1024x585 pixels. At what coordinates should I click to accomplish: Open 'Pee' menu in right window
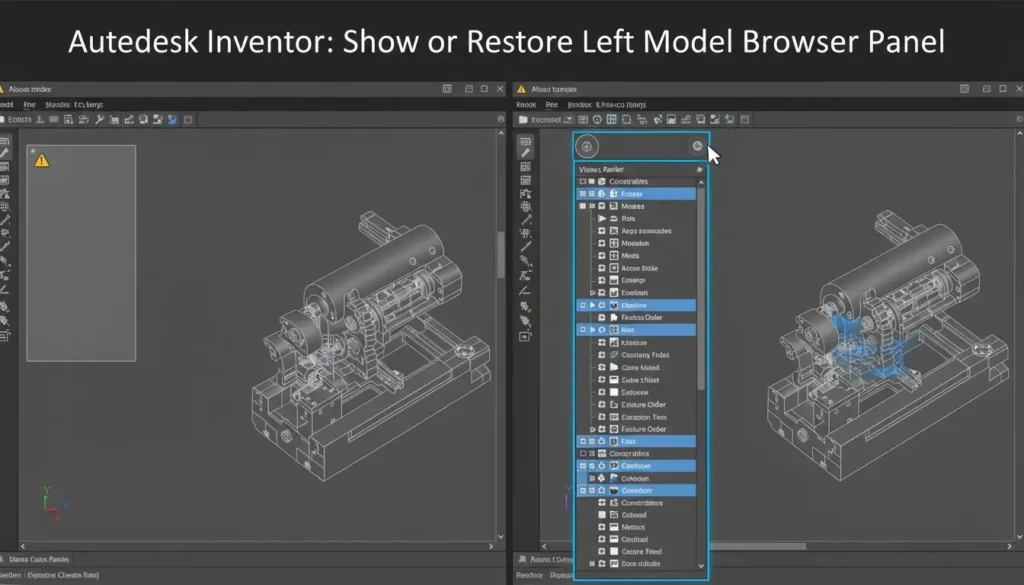[551, 104]
